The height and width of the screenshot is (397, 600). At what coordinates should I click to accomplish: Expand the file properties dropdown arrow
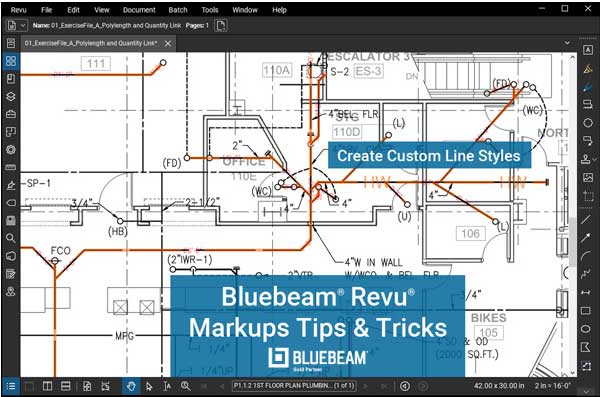23,25
